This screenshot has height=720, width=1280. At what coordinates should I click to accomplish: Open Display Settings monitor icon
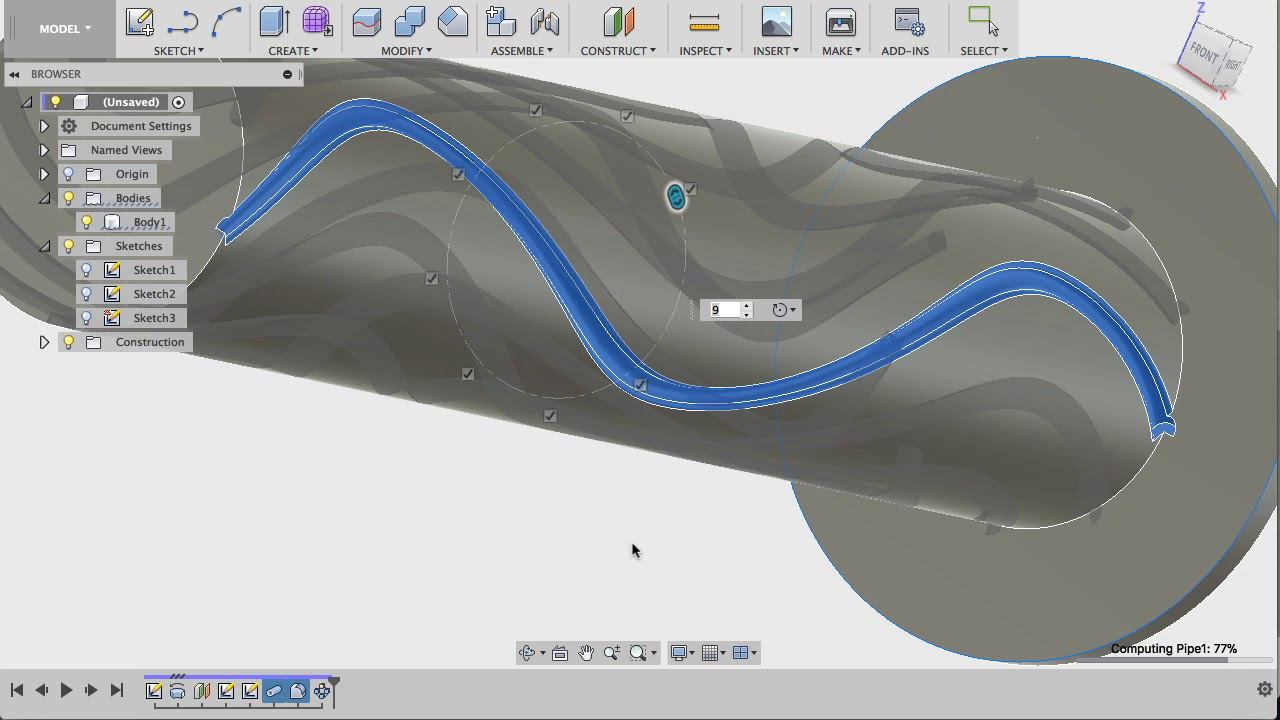[x=678, y=653]
